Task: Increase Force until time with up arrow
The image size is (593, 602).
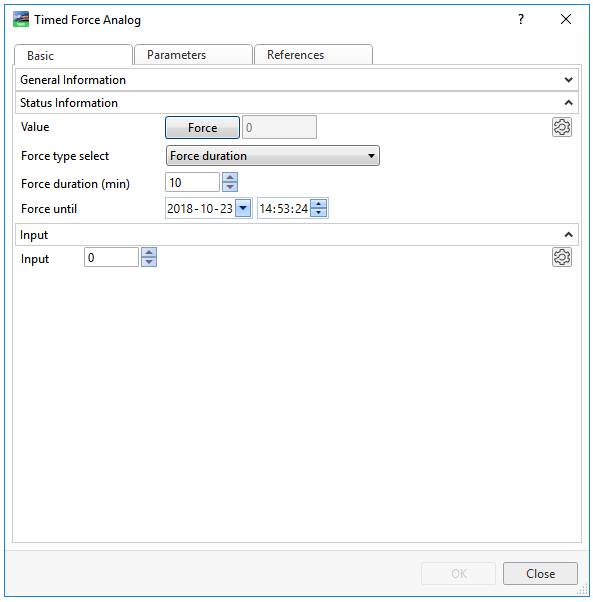Action: click(x=319, y=203)
